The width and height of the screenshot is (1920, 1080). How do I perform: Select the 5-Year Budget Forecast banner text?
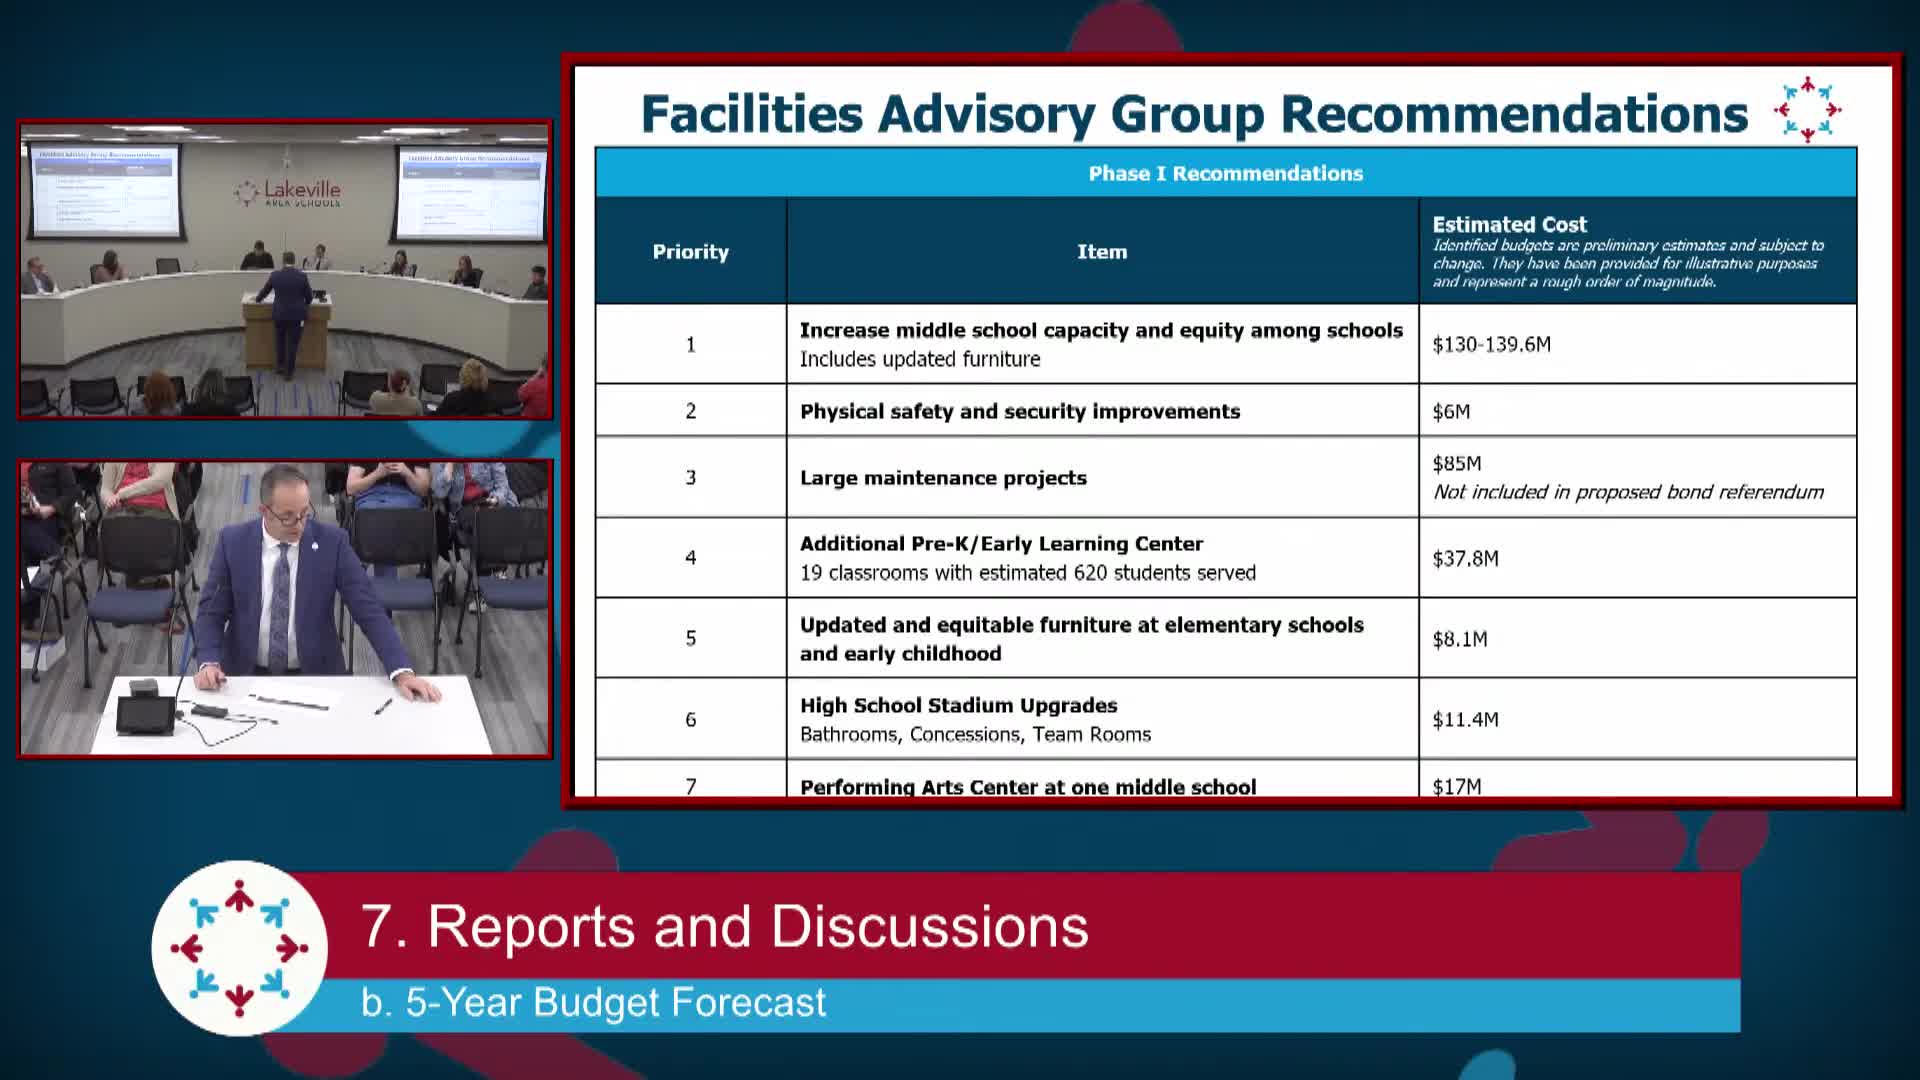(x=593, y=1001)
